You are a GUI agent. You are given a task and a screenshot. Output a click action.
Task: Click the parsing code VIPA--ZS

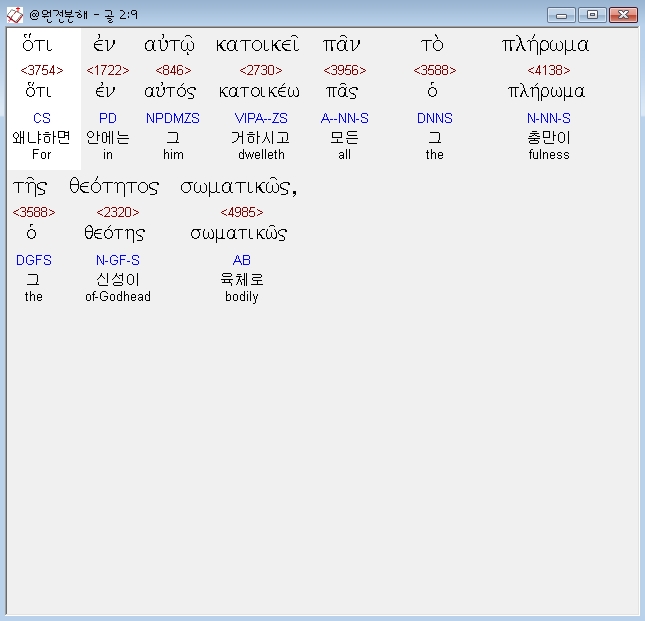pos(261,118)
